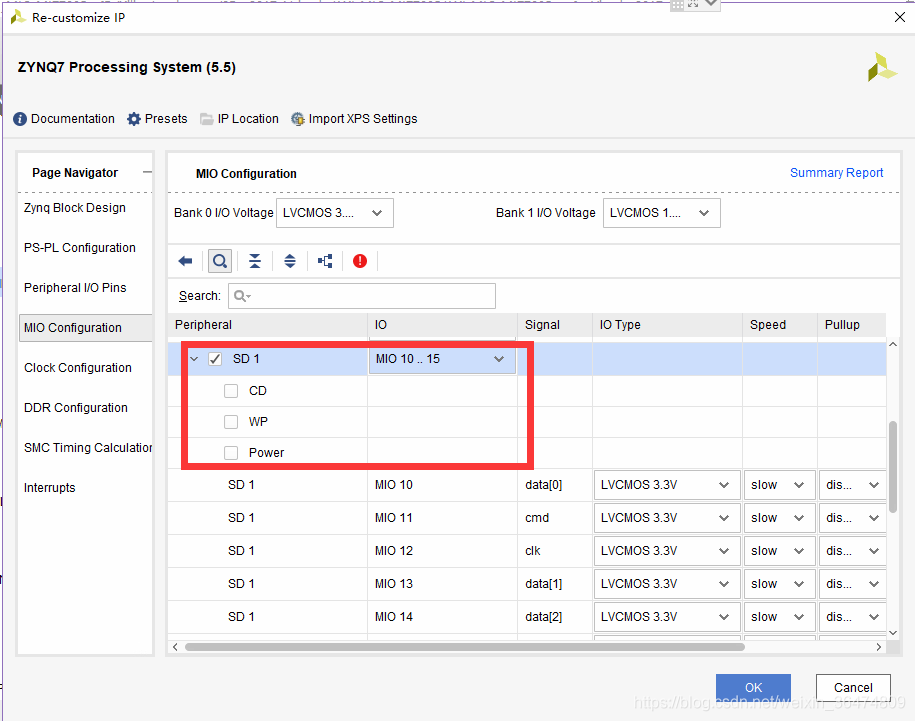Click the Collapse All toolbar icon
The width and height of the screenshot is (915, 721).
click(255, 261)
